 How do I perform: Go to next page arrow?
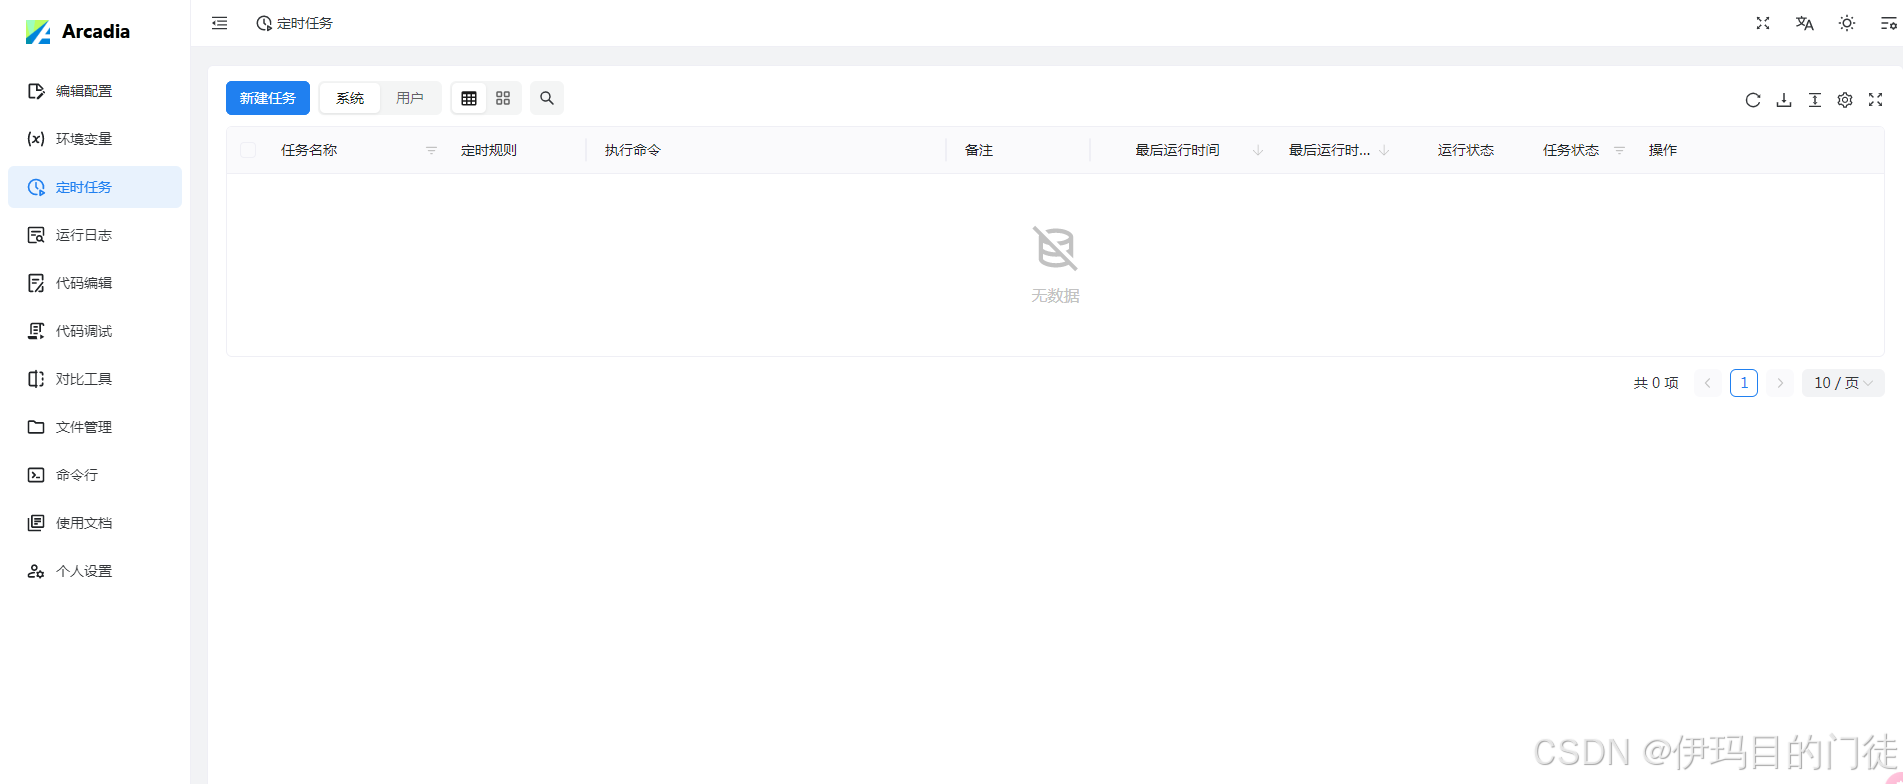[x=1780, y=383]
